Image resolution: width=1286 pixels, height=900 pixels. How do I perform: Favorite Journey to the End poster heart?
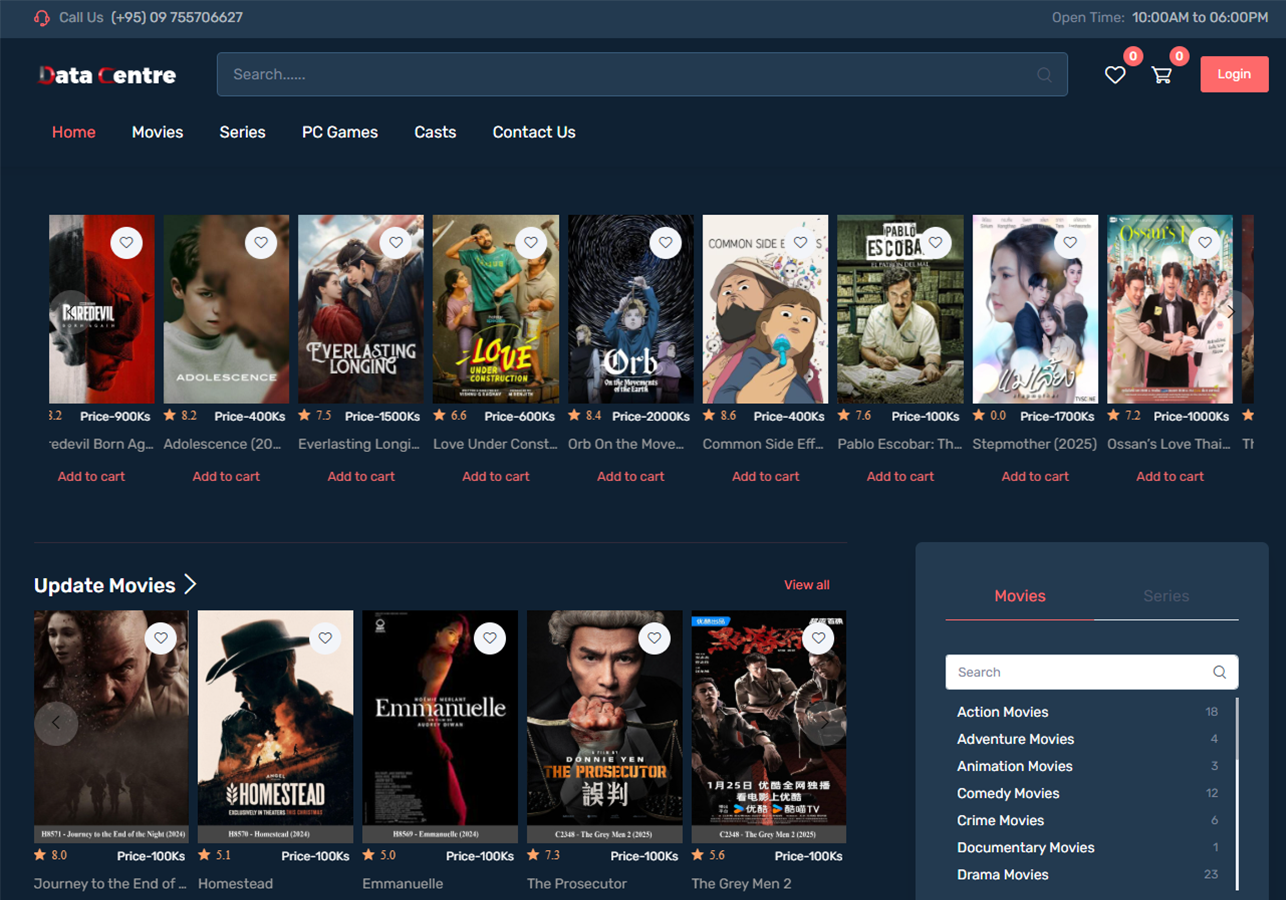tap(161, 638)
